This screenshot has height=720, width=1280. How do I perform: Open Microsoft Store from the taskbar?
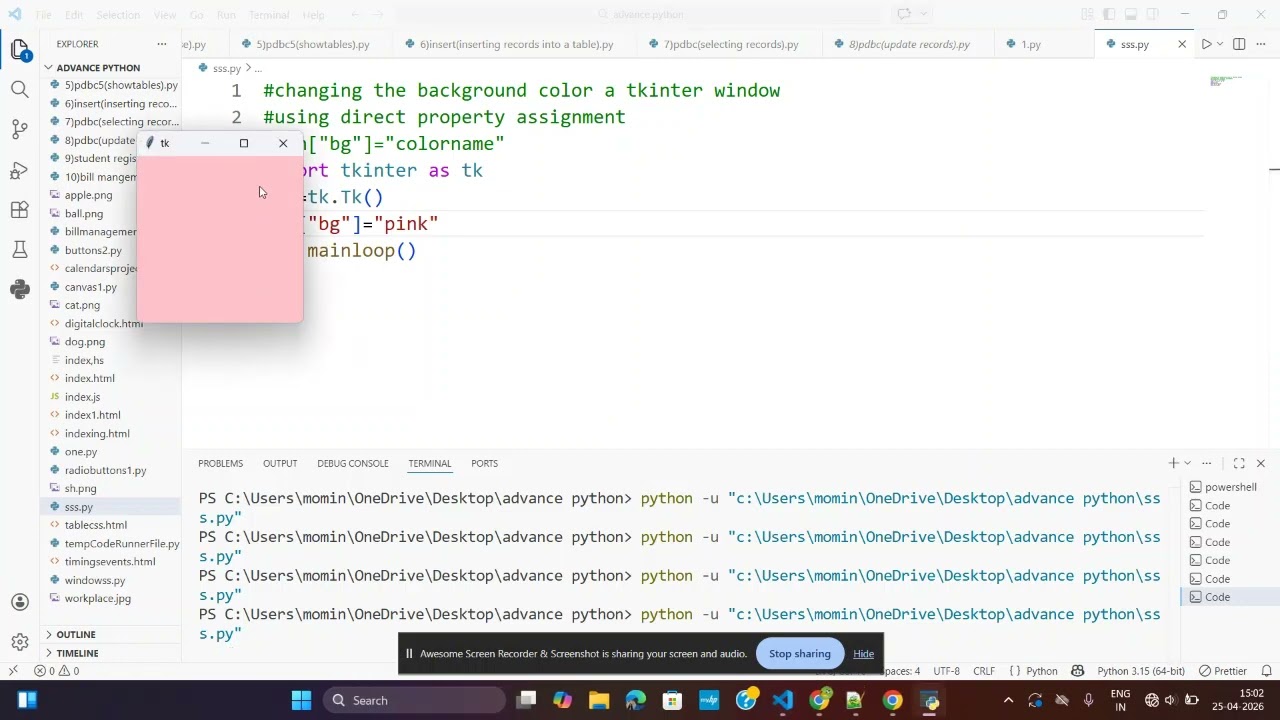click(673, 700)
